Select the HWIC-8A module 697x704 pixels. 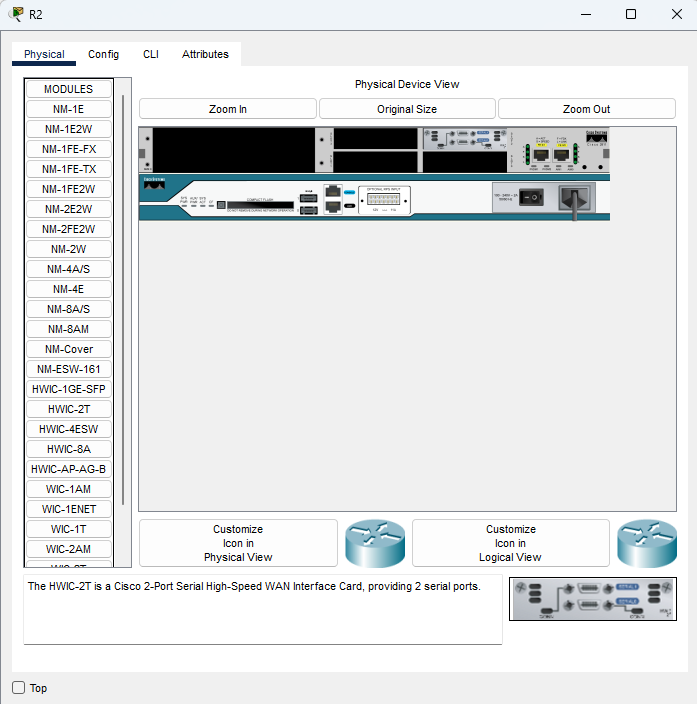pyautogui.click(x=69, y=449)
